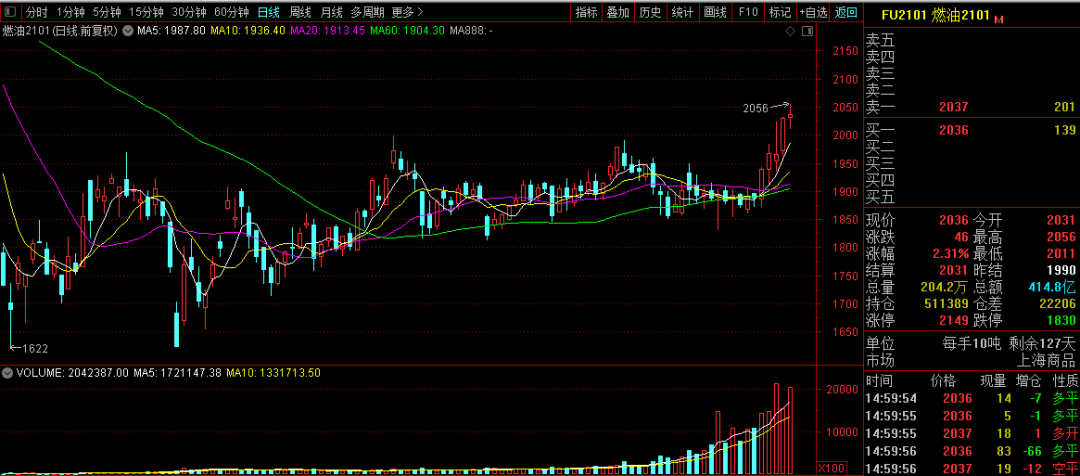
Task: Switch to the 15分钟 period tab
Action: (146, 12)
